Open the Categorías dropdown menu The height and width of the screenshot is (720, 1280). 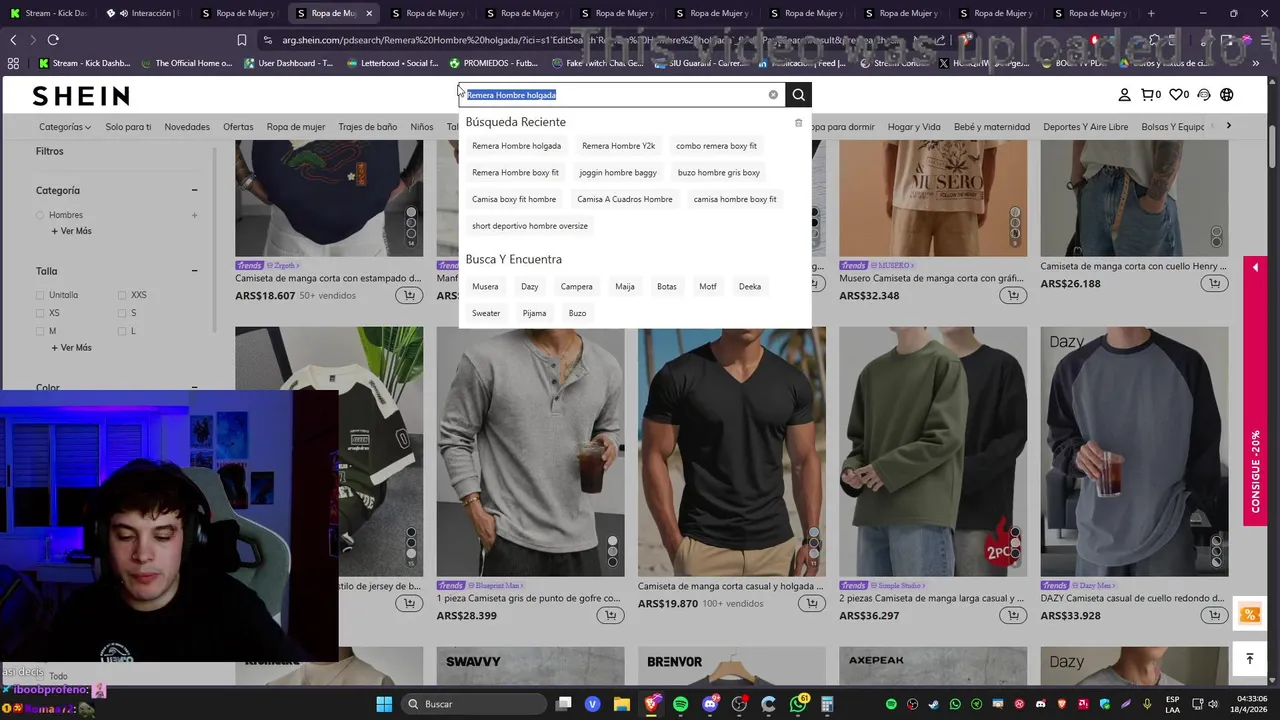[65, 127]
